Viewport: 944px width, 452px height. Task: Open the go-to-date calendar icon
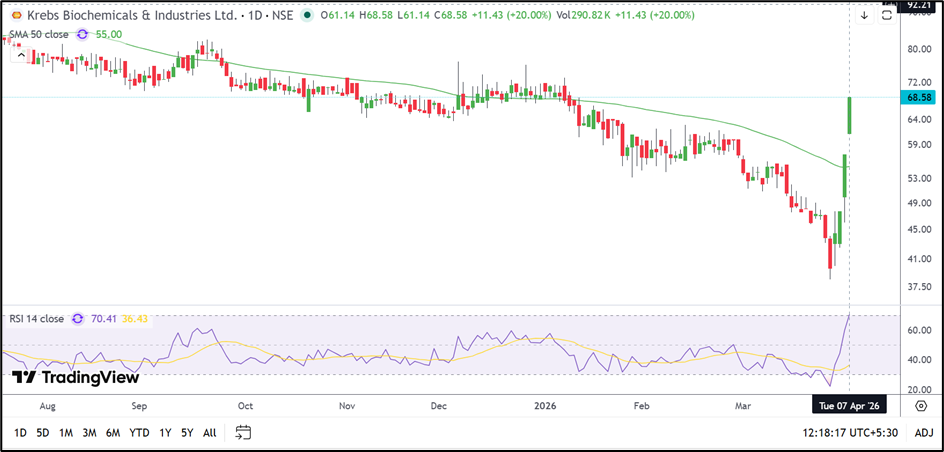[243, 432]
